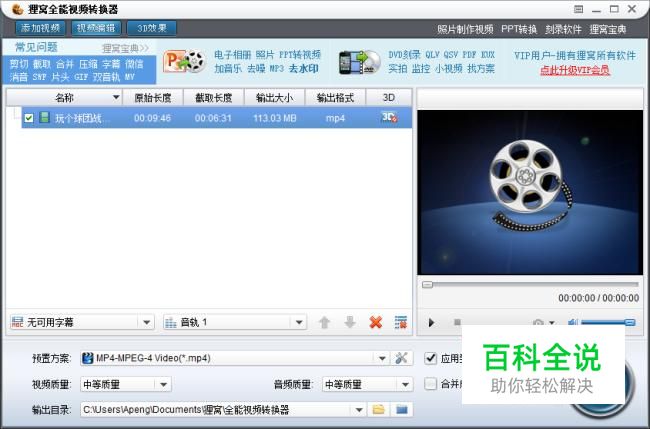This screenshot has width=650, height=429.
Task: Click the mp4 output format cell
Action: (x=335, y=118)
